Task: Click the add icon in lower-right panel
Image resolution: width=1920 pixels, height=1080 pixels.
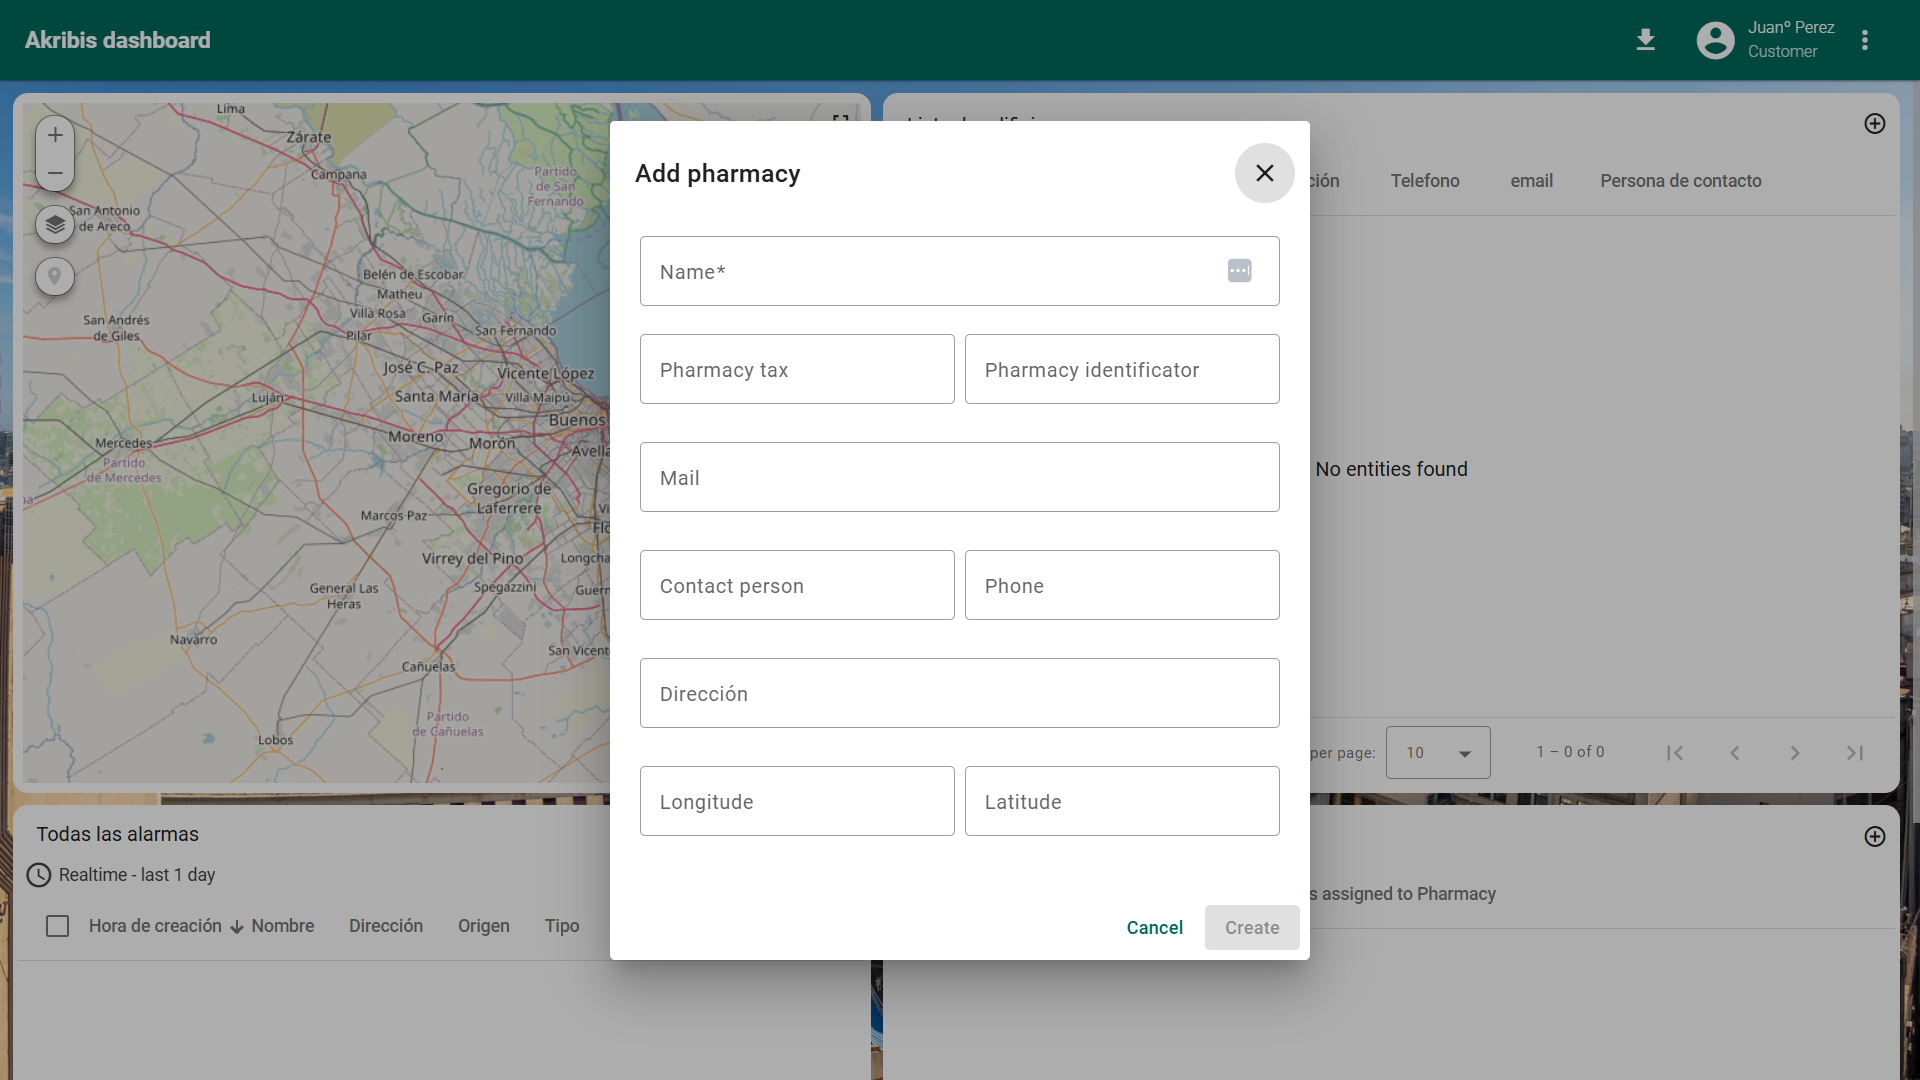Action: [x=1875, y=837]
